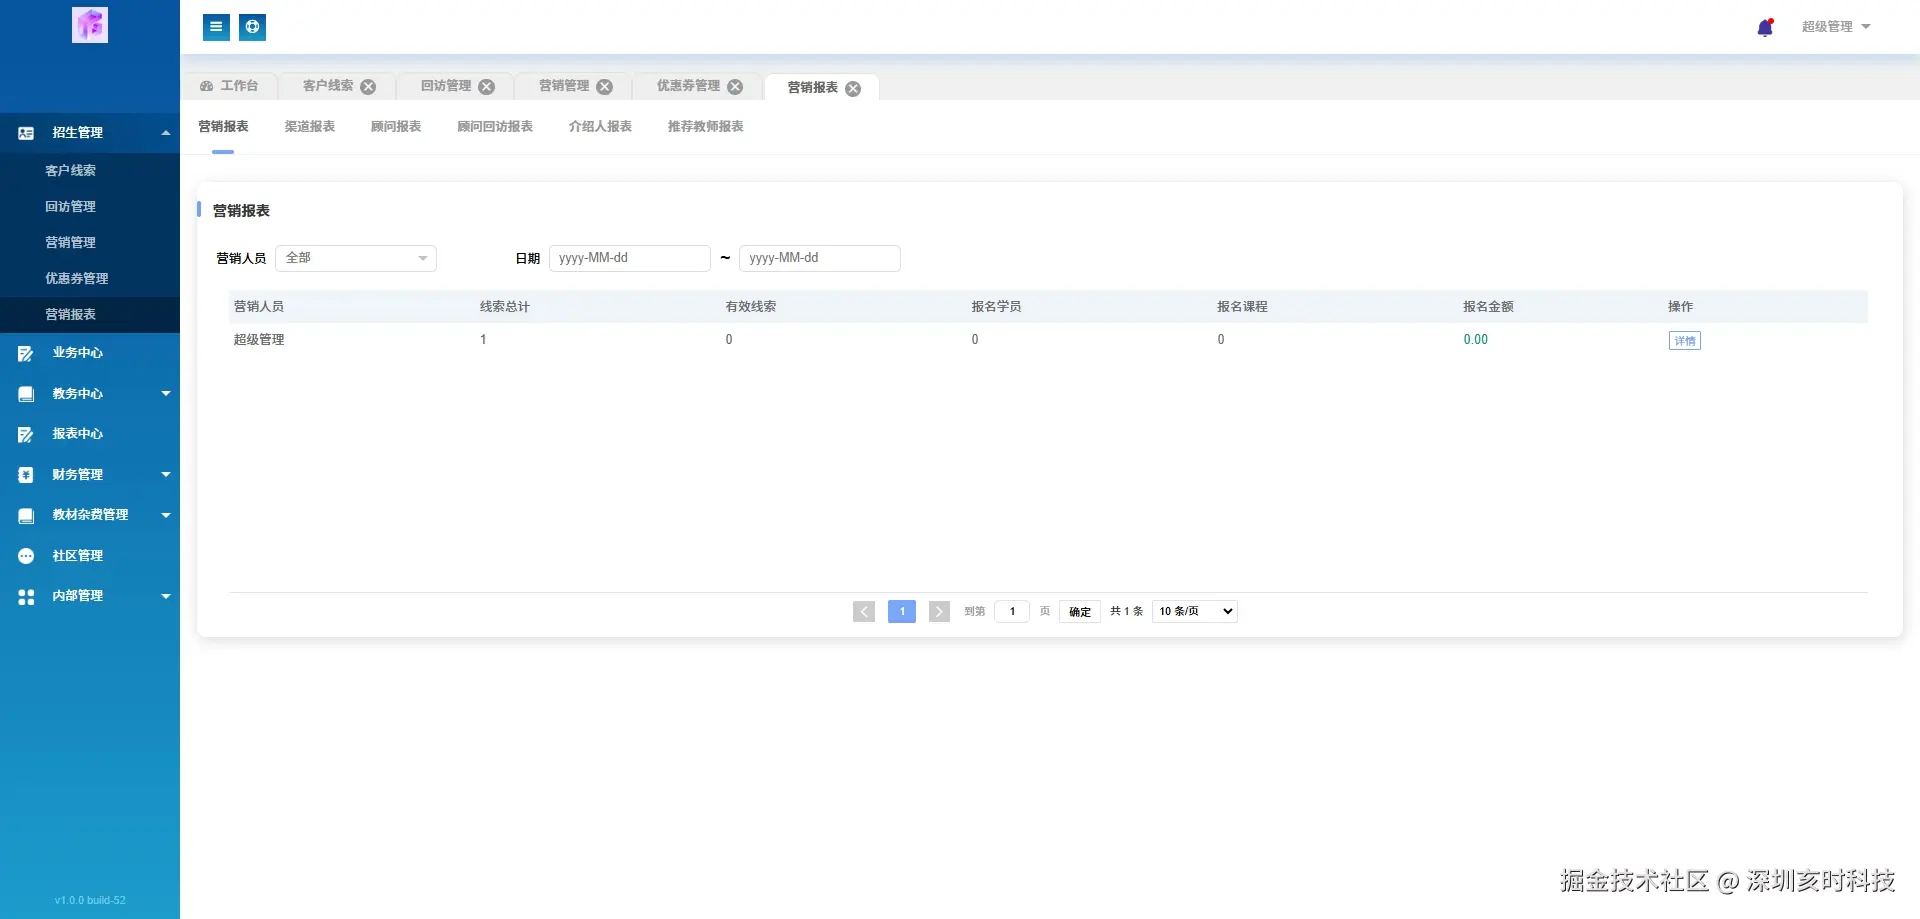
Task: Click the 确定 pagination button
Action: coord(1080,612)
